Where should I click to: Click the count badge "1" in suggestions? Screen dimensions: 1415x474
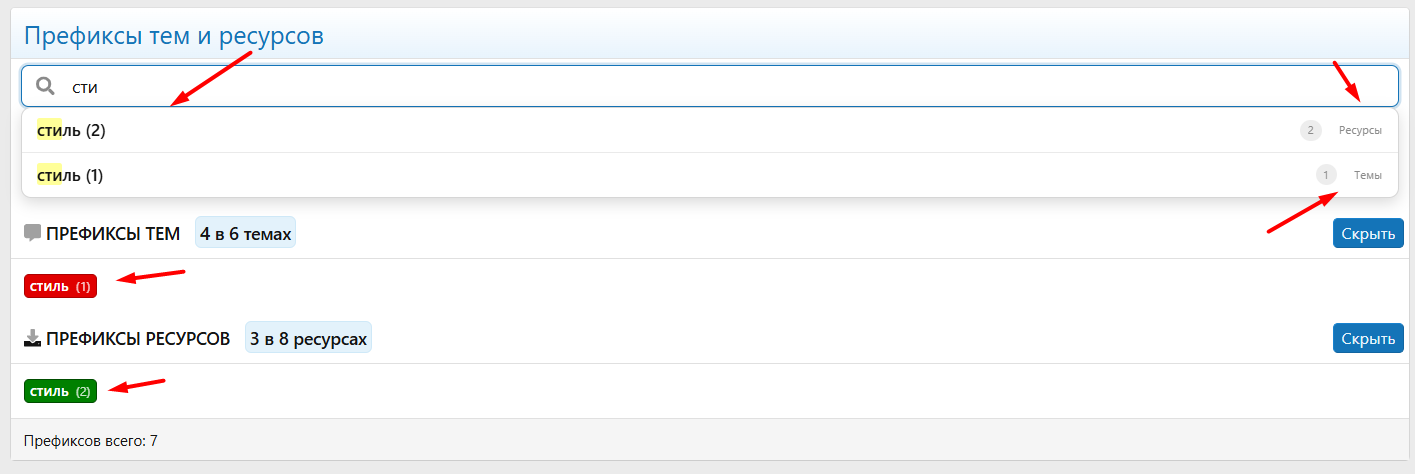(x=1326, y=175)
